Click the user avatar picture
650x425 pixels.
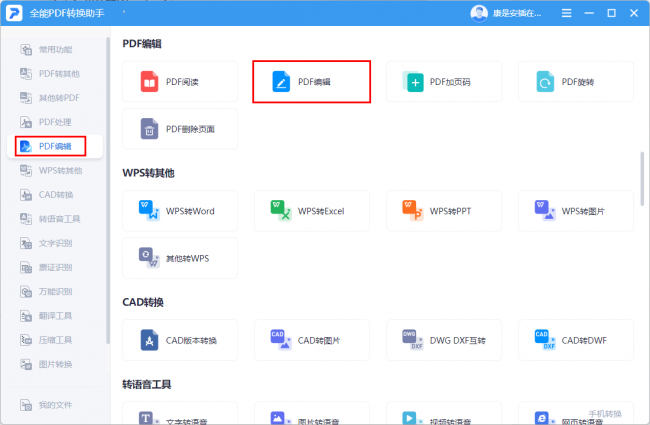tap(479, 13)
